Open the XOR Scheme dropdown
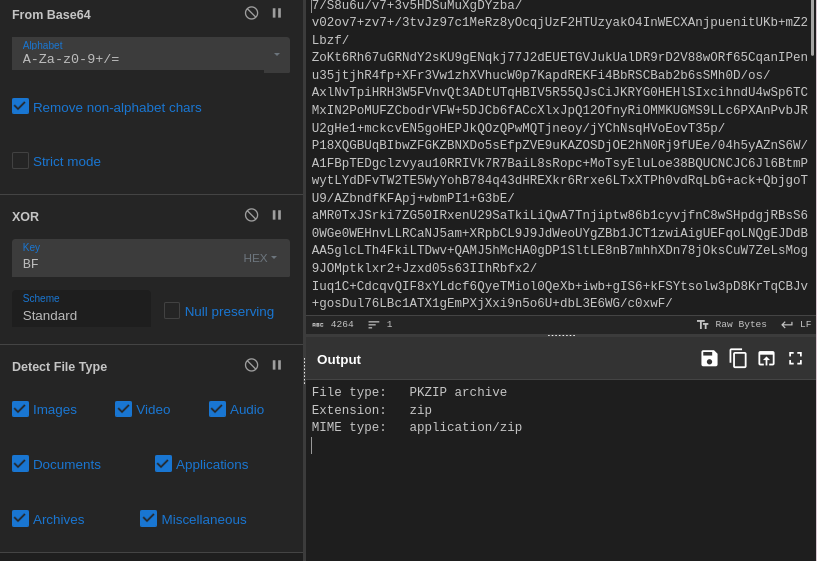This screenshot has width=817, height=561. (81, 309)
